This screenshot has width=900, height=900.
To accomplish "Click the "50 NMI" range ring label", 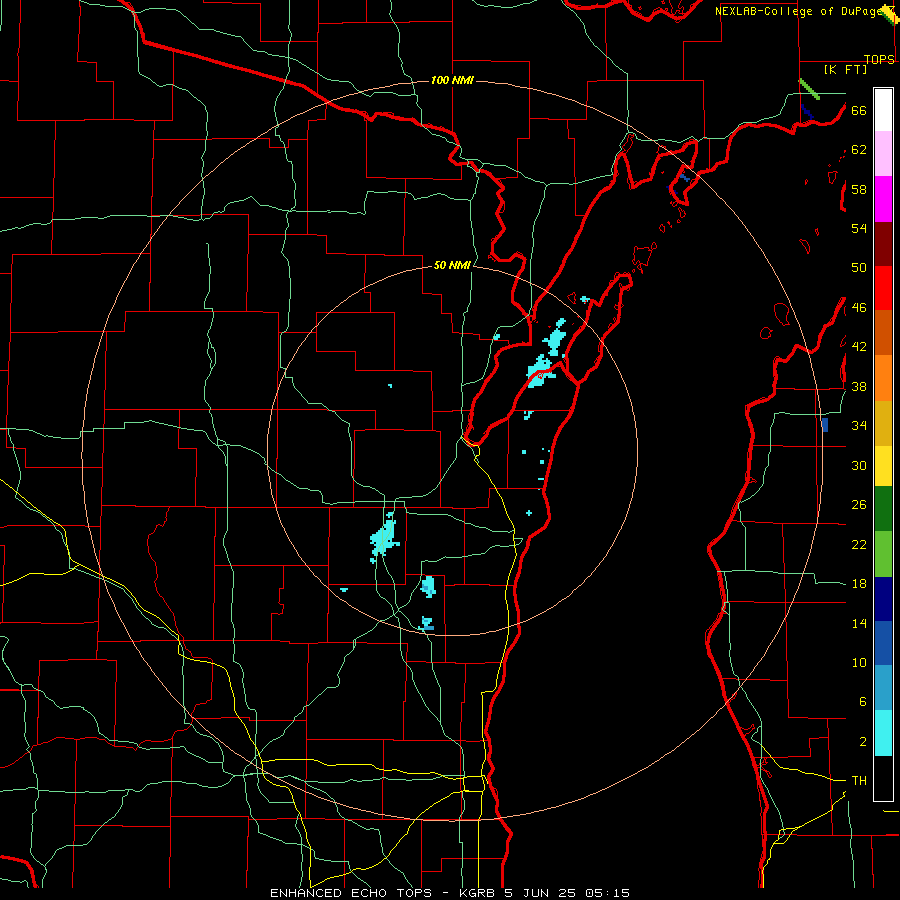I will click(x=452, y=265).
